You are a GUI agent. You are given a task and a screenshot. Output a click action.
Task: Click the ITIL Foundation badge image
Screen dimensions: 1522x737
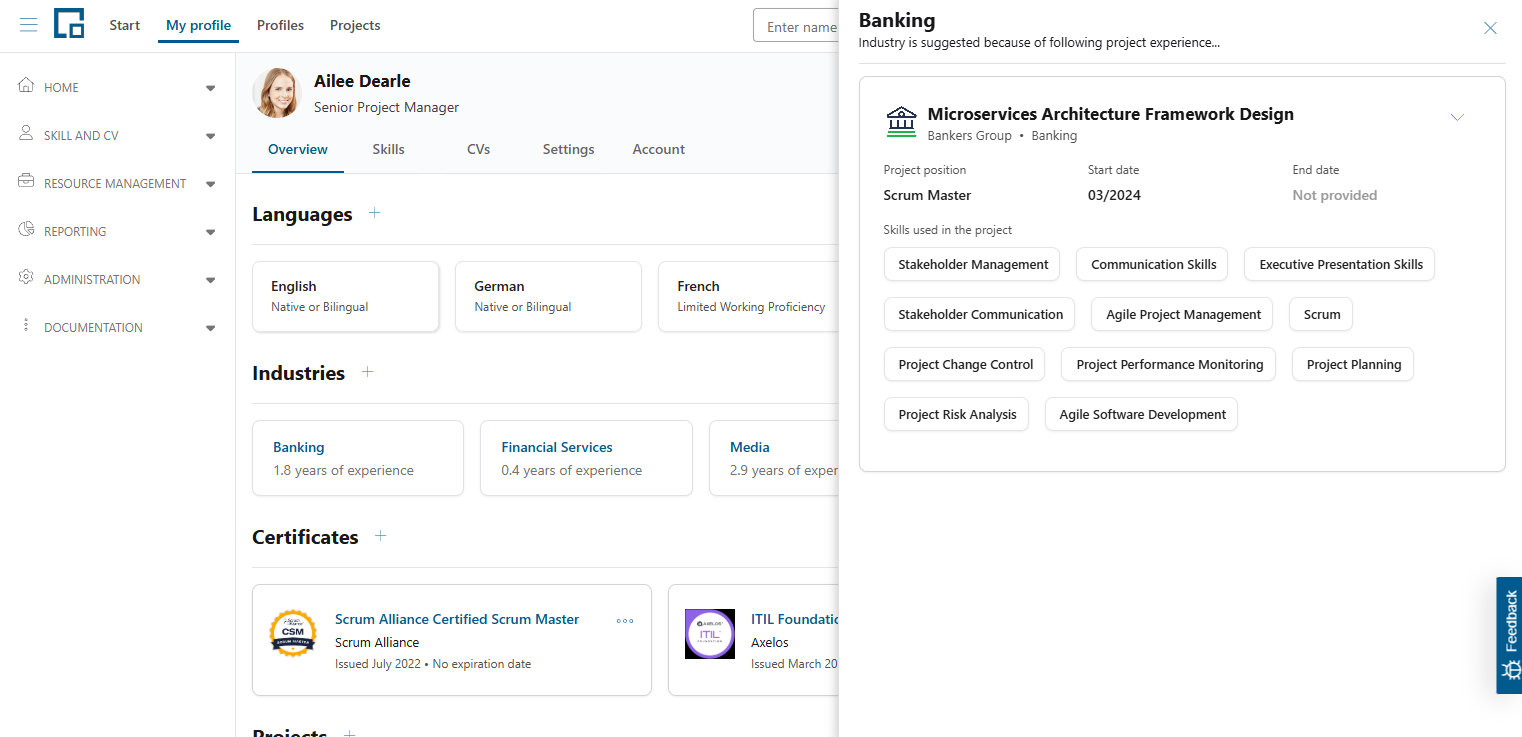pos(710,634)
